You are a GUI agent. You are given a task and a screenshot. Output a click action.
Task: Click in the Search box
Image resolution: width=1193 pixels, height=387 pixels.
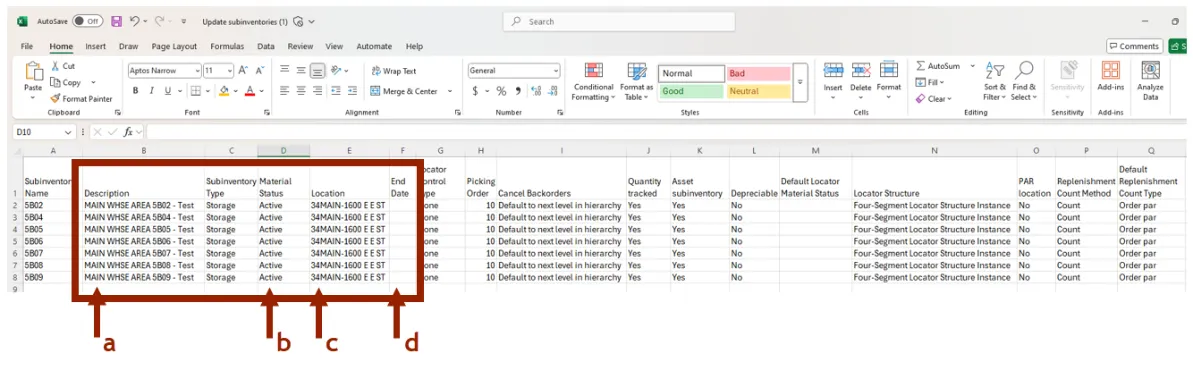pos(619,21)
